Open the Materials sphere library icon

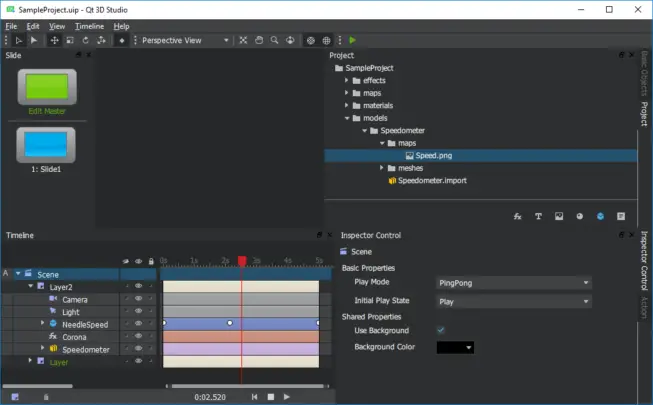580,216
